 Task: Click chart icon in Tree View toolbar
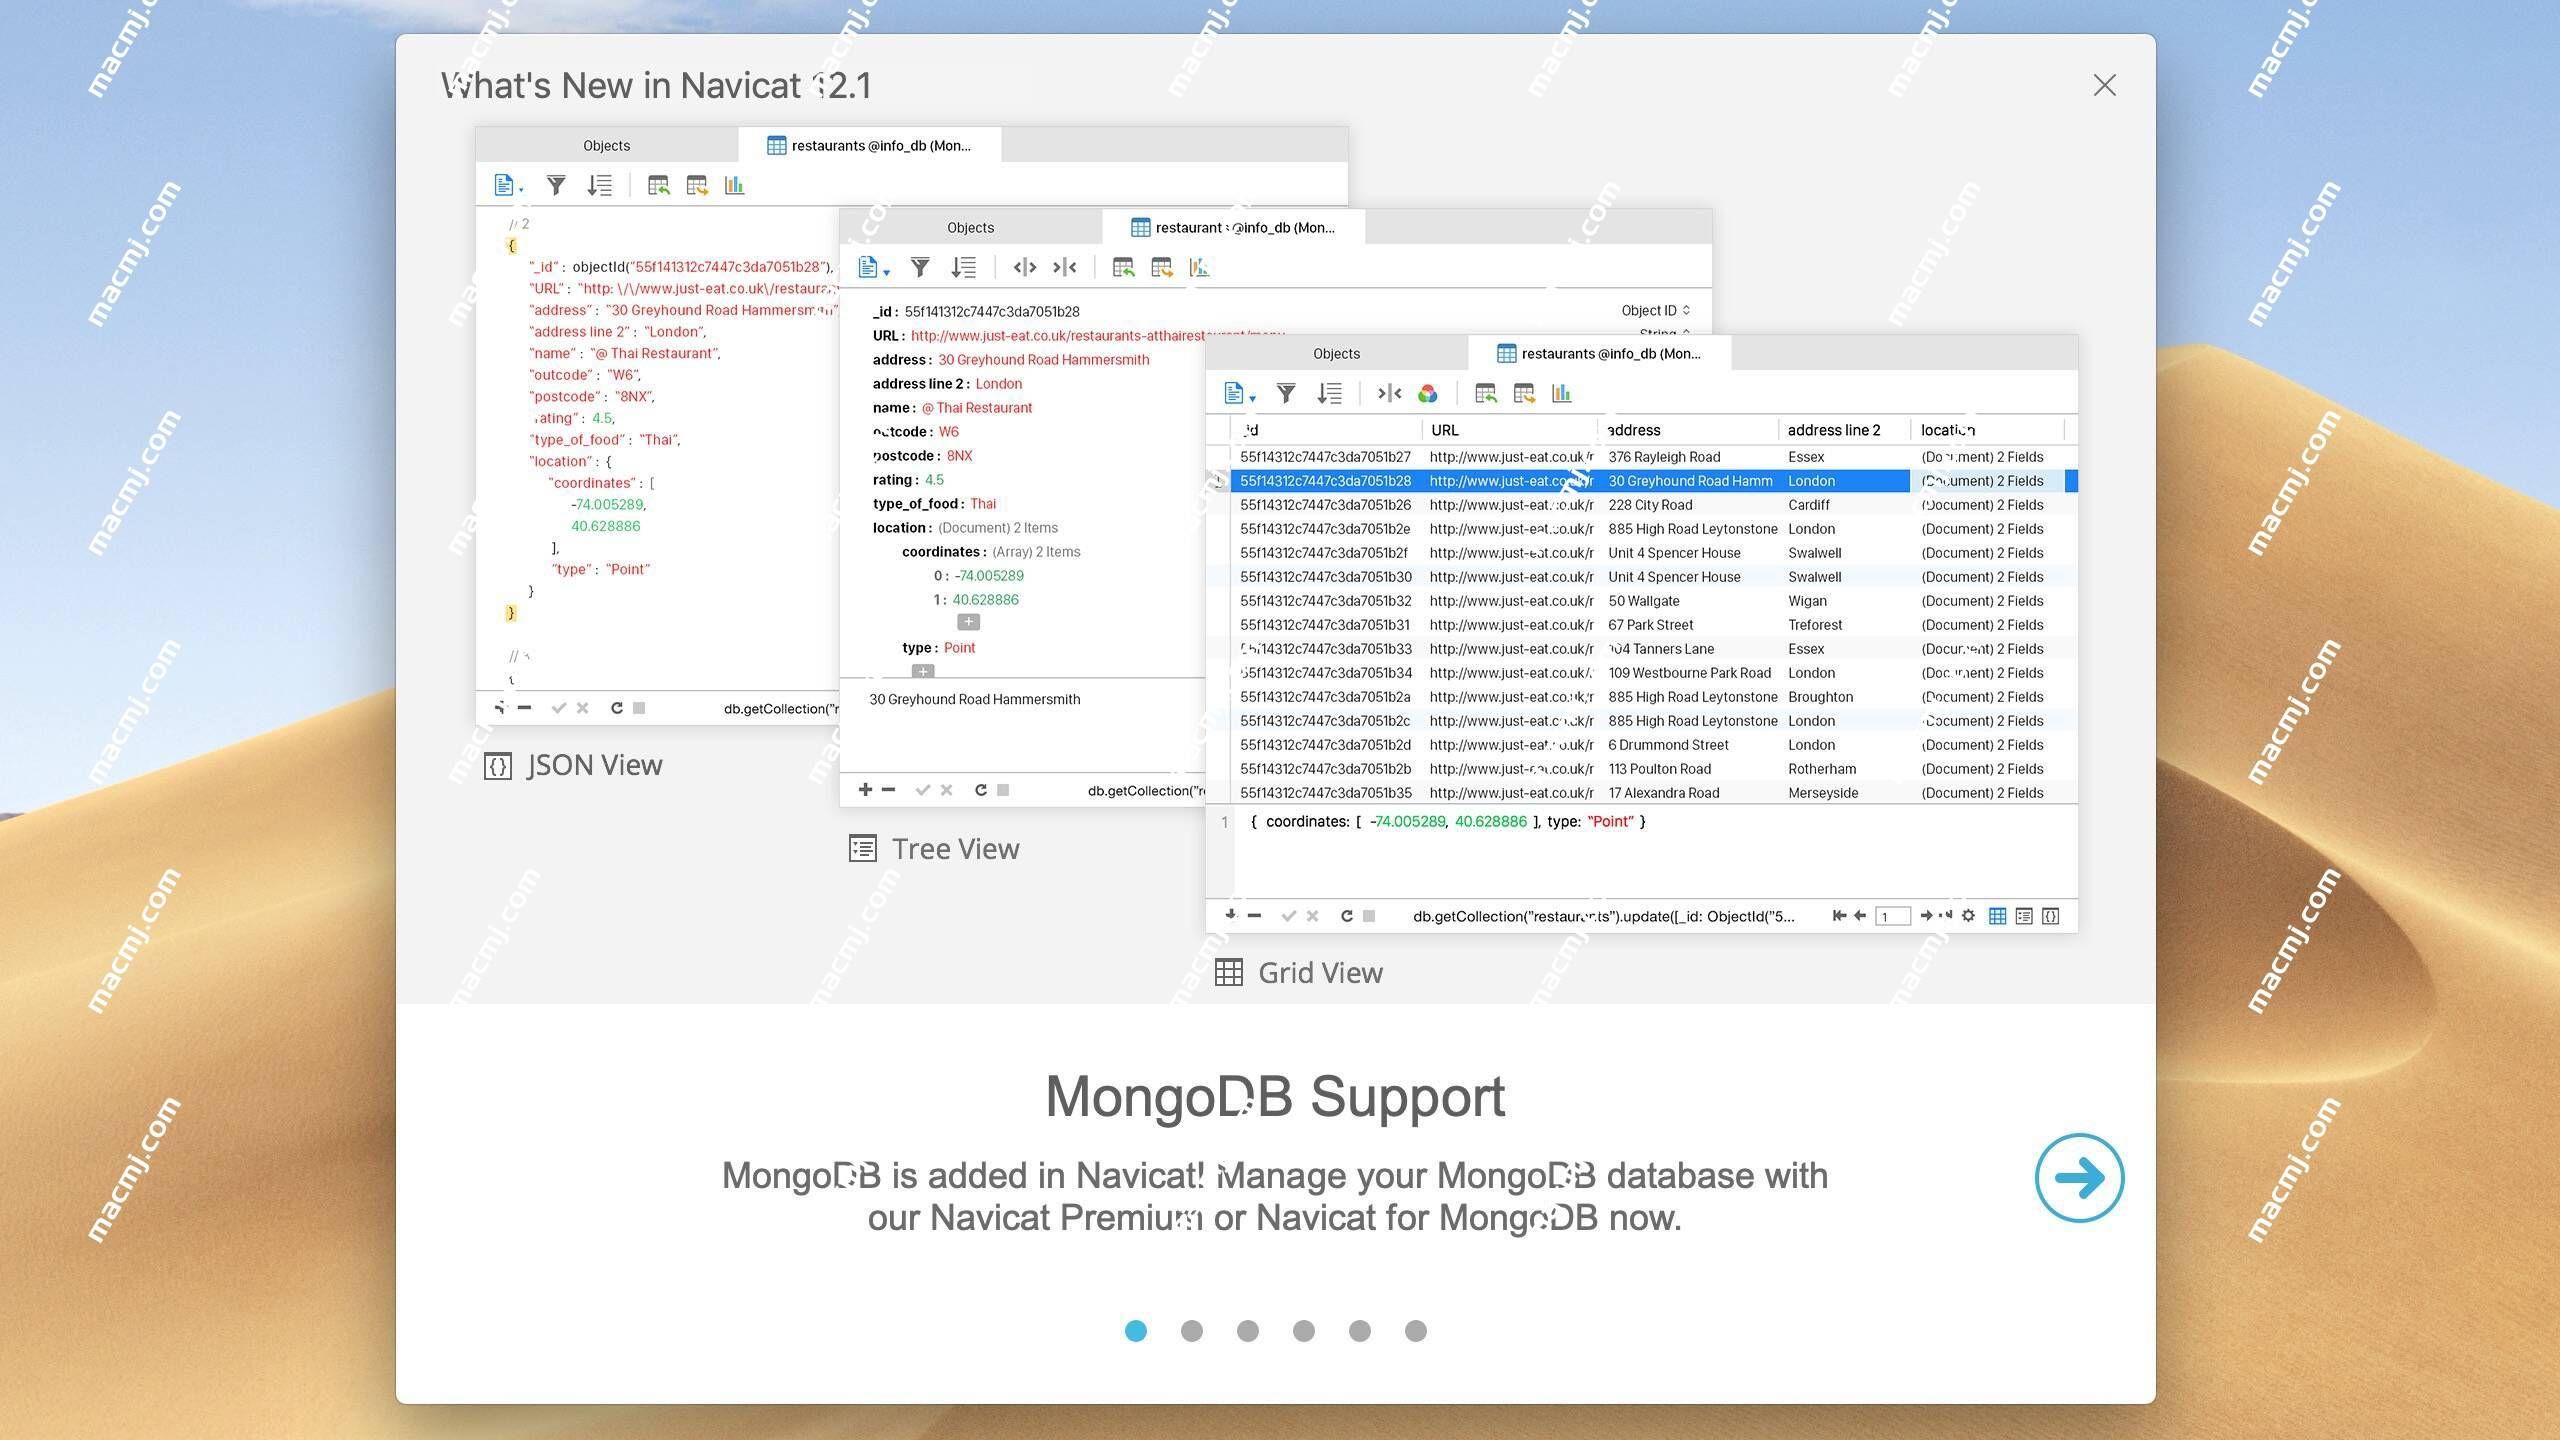click(x=1198, y=267)
